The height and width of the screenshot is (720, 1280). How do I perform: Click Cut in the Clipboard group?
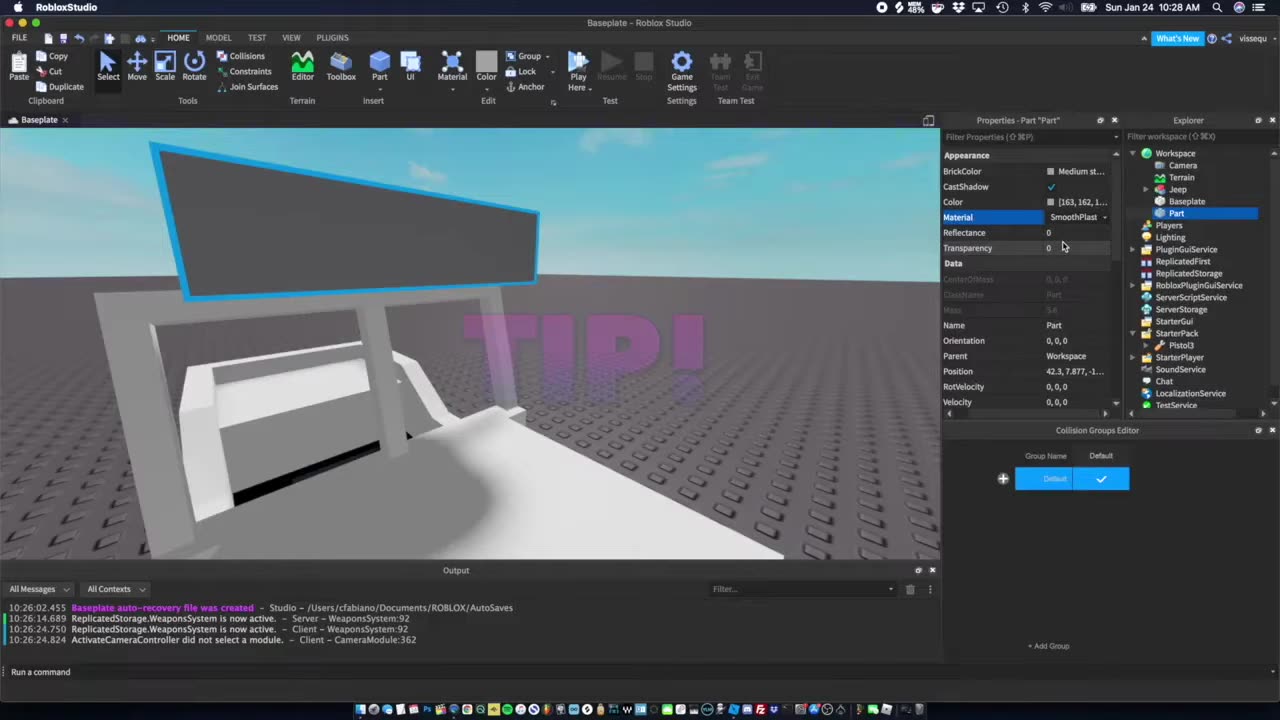pyautogui.click(x=49, y=71)
